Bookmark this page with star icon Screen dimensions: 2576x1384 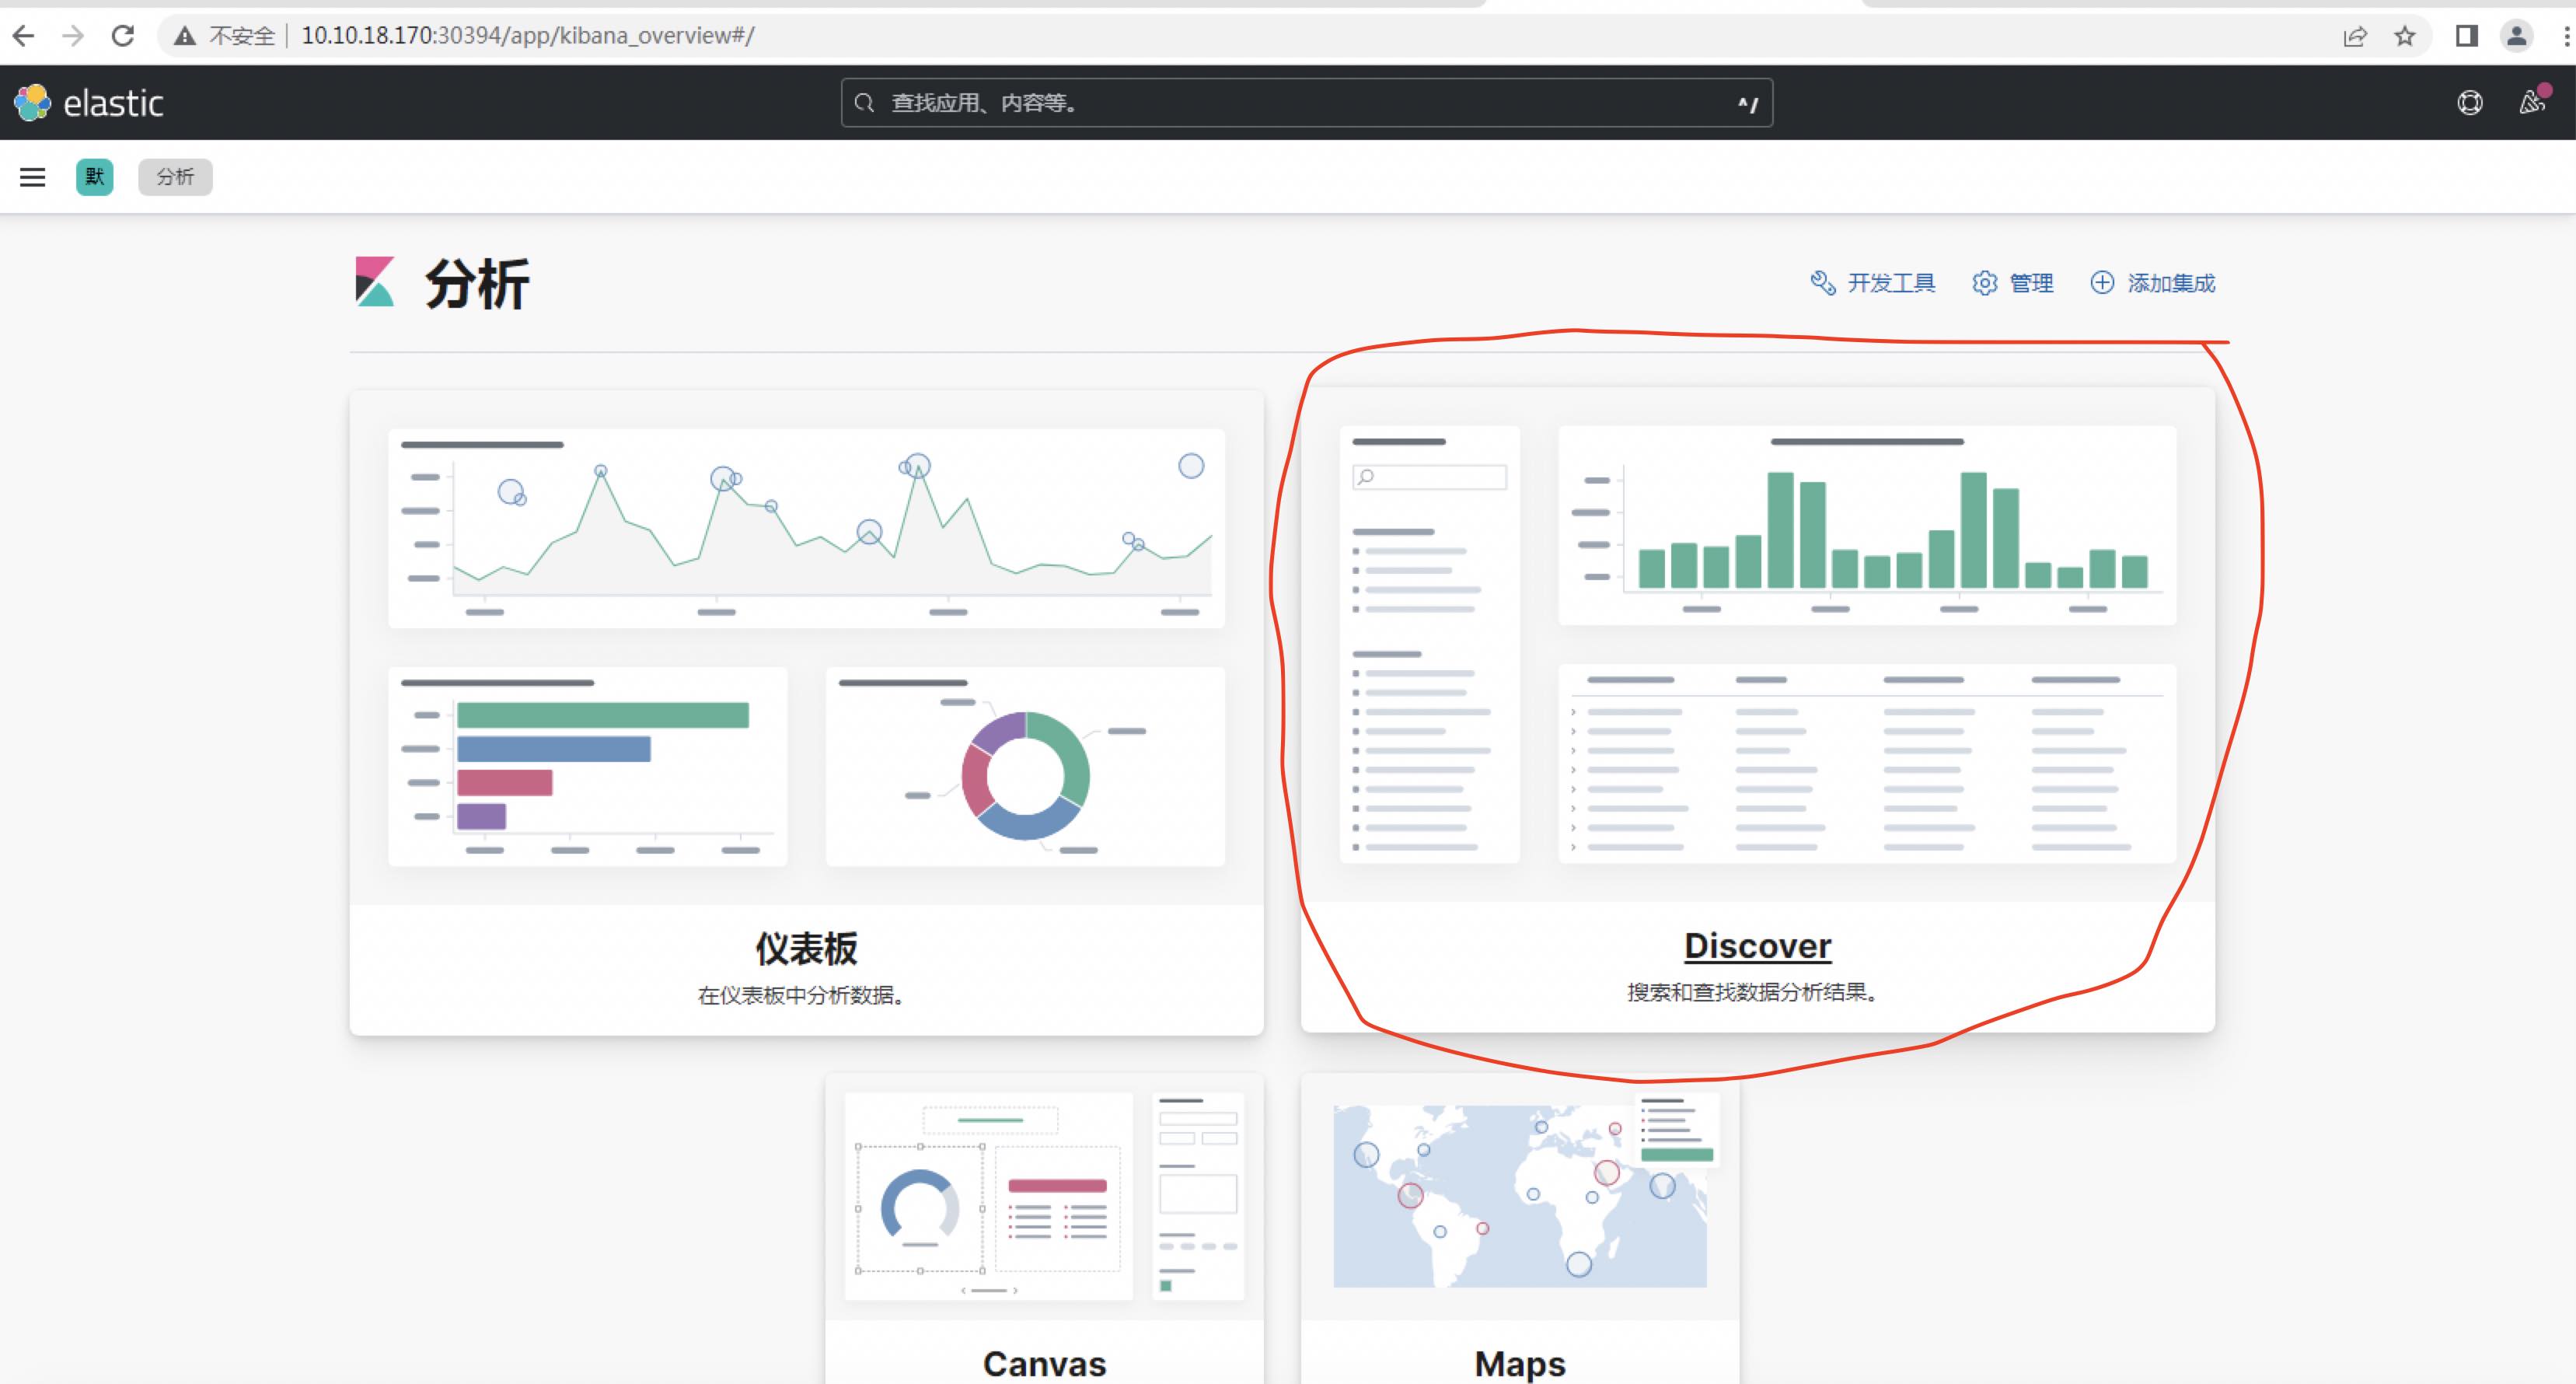point(2405,36)
